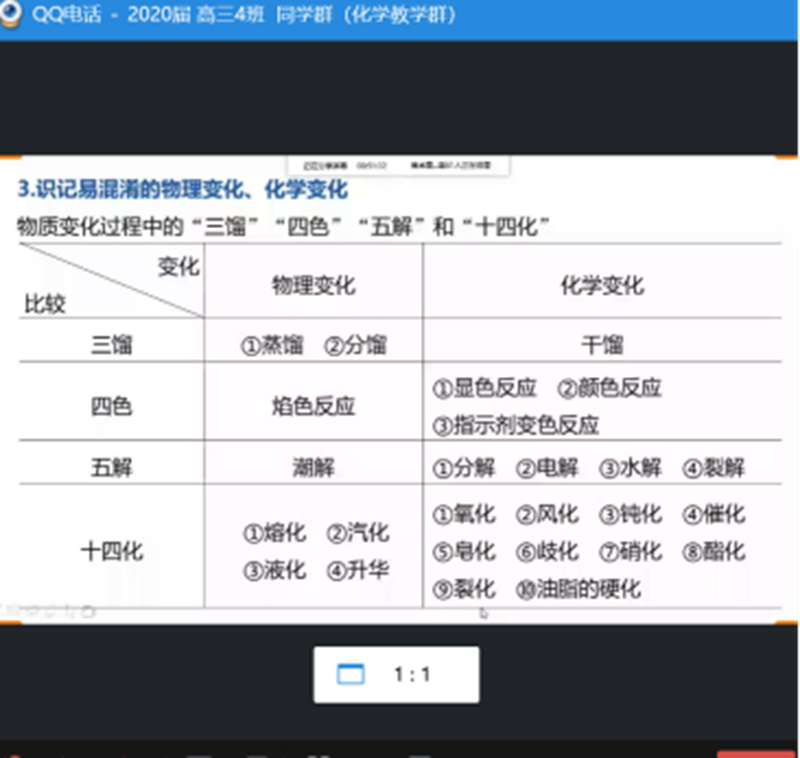Click the 物理变化 column header
This screenshot has width=800, height=758.
313,285
